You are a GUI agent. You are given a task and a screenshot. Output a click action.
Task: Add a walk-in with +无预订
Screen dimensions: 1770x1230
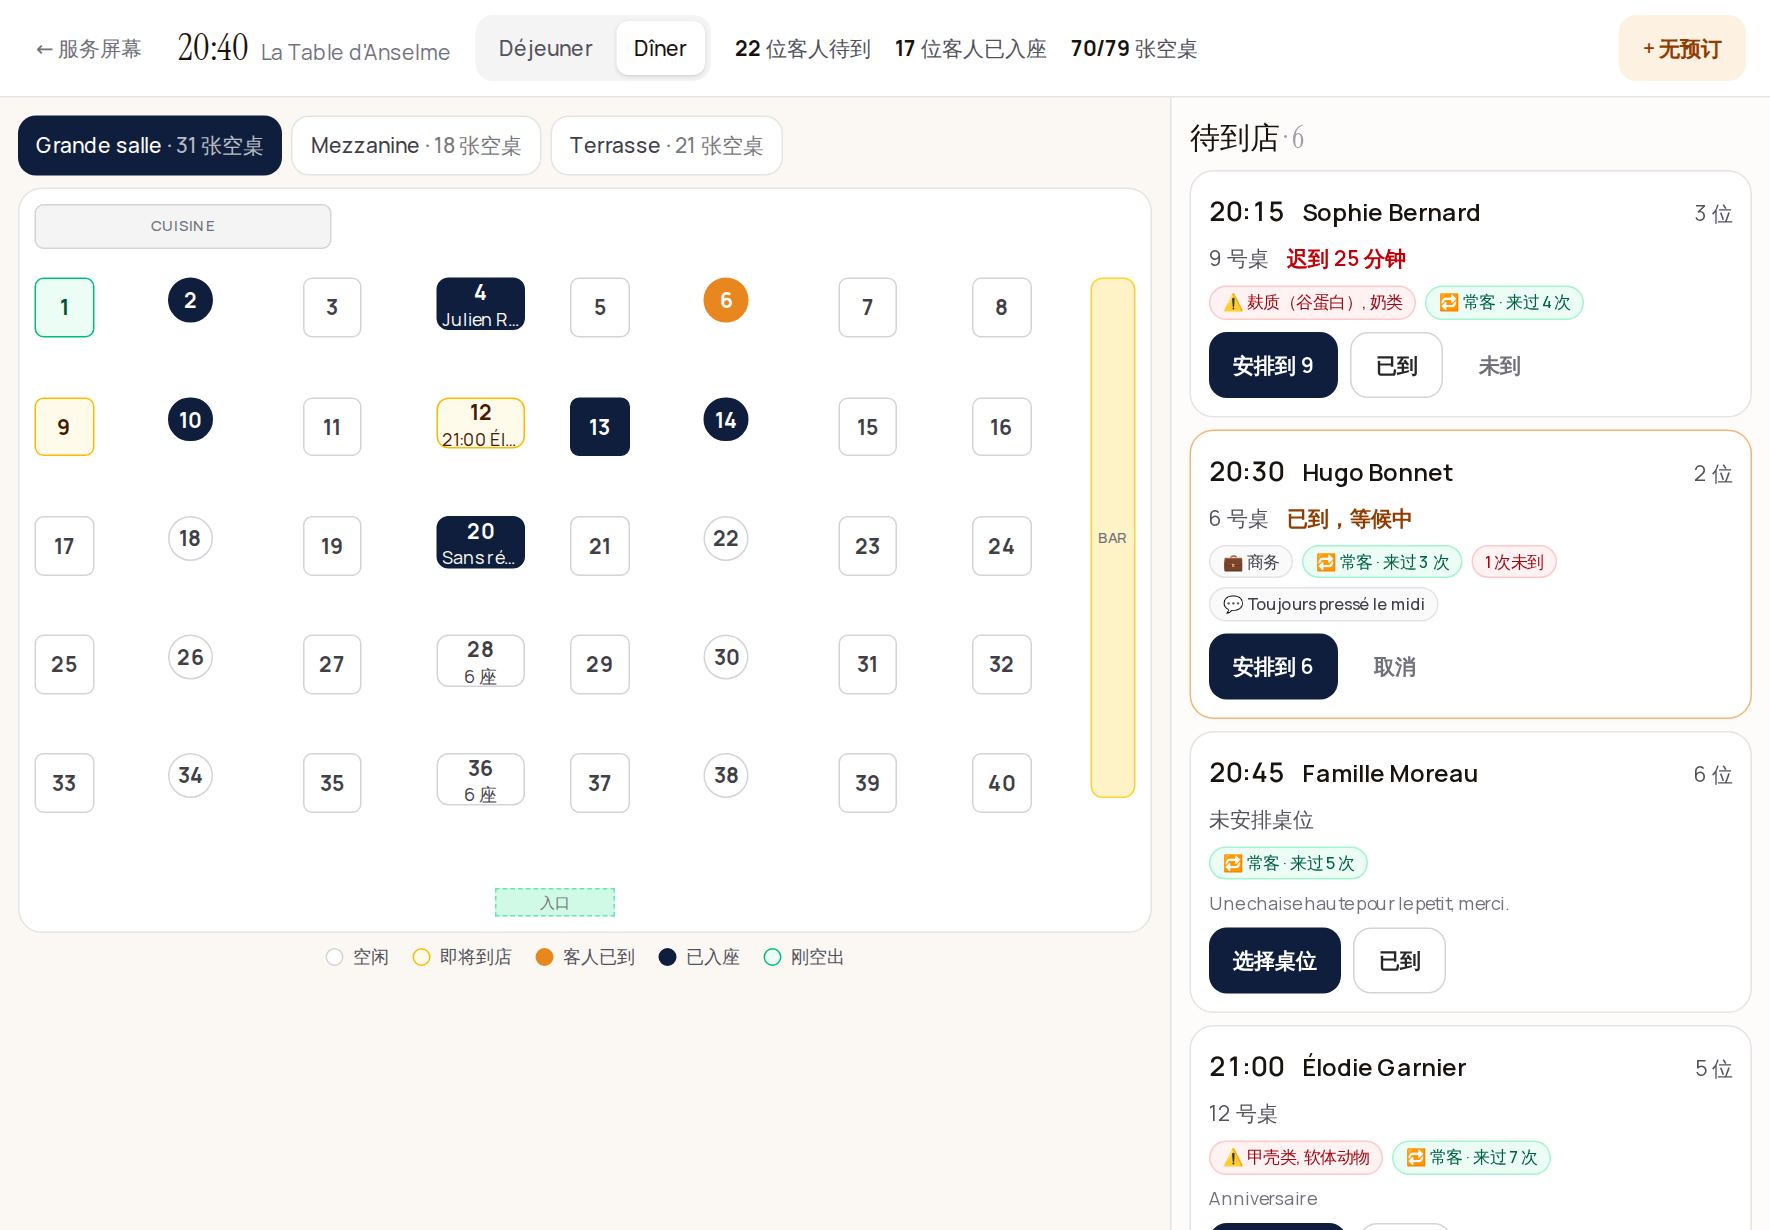[1682, 48]
